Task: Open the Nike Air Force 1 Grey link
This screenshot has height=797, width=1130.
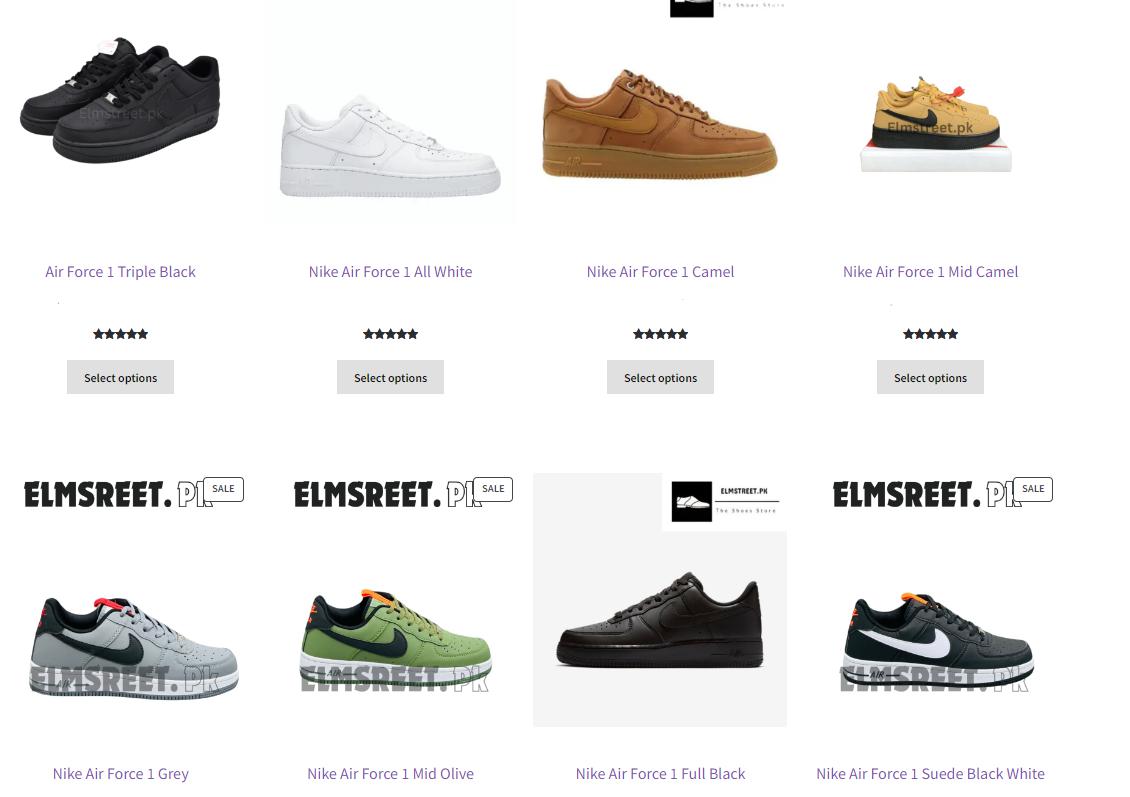Action: click(120, 774)
